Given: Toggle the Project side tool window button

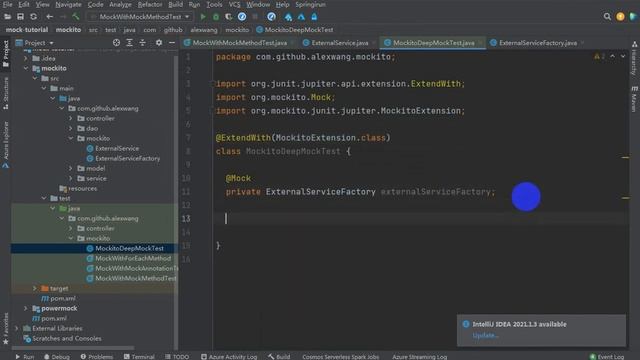Looking at the screenshot, I should pos(6,53).
